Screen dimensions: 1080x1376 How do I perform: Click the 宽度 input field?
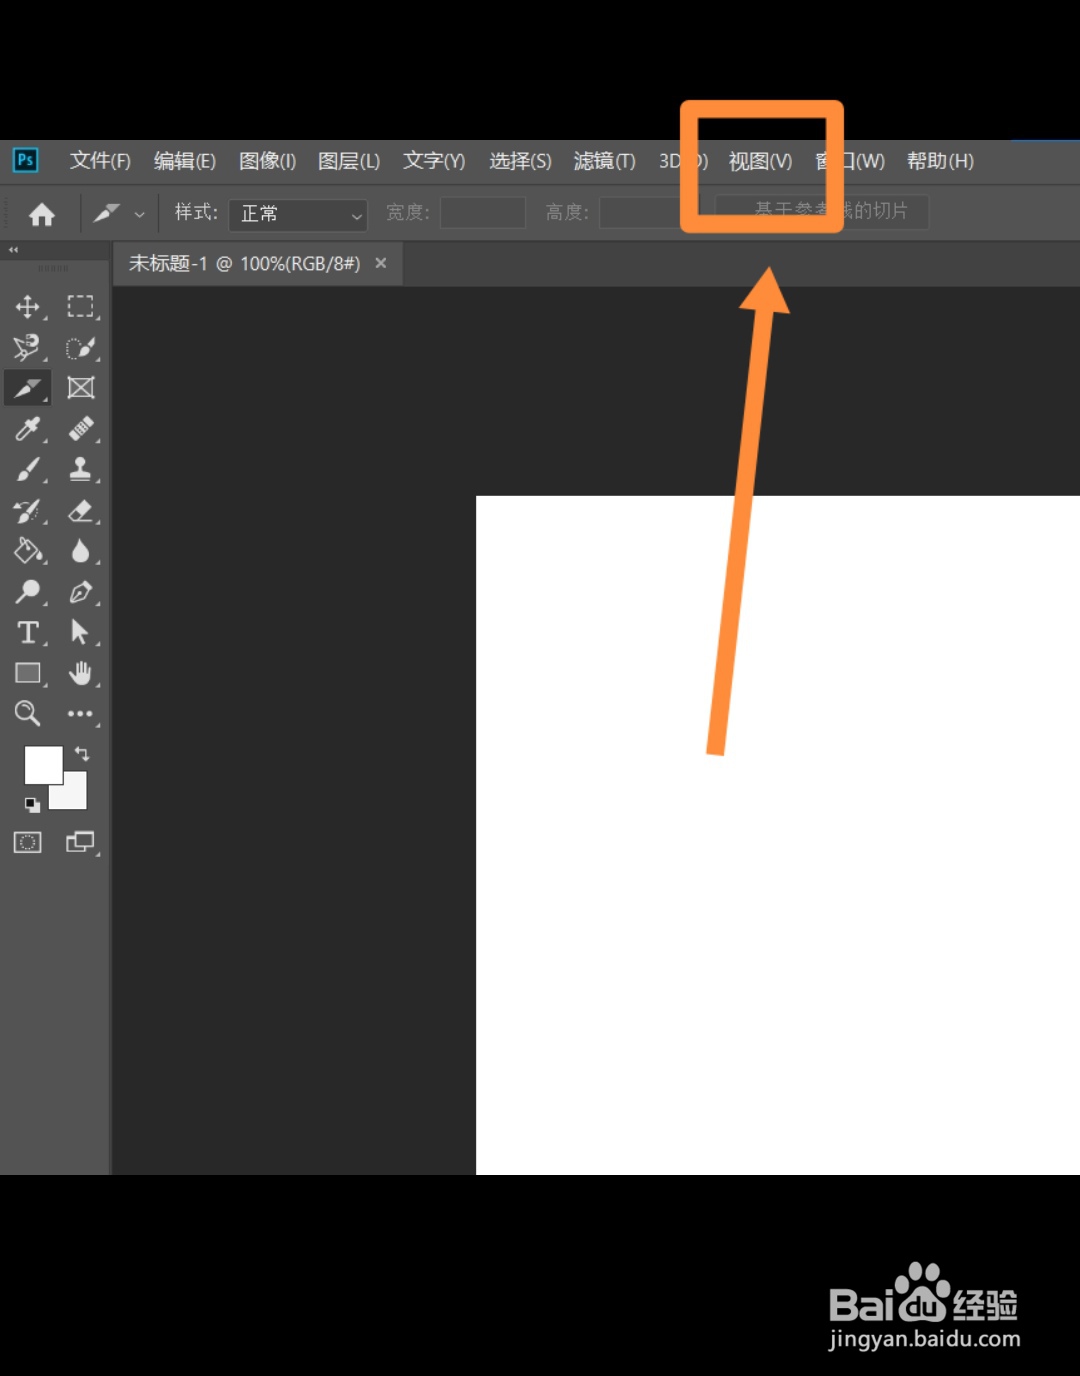pyautogui.click(x=483, y=213)
